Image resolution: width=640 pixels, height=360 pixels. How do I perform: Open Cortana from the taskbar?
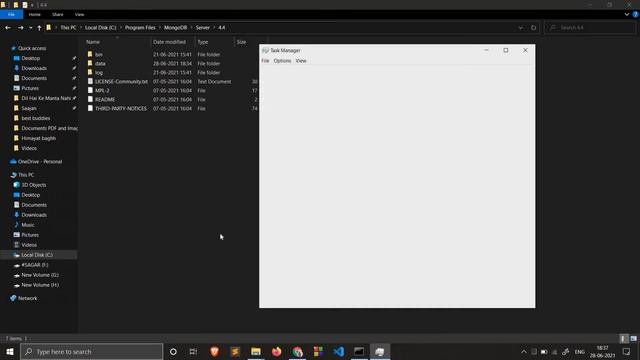click(x=173, y=351)
